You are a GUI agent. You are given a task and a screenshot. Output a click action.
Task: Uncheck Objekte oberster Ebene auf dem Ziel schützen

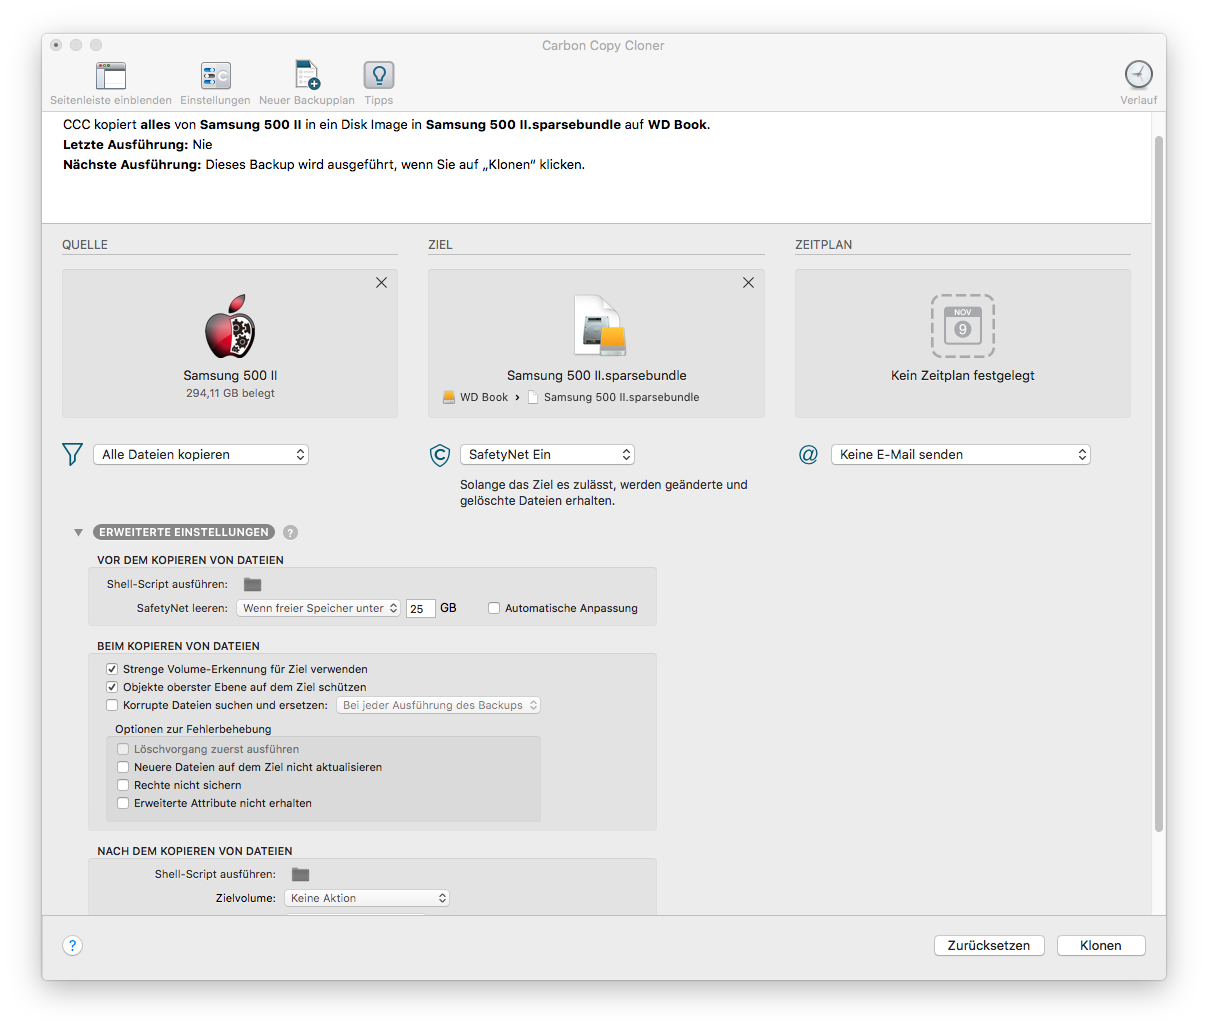tap(112, 687)
